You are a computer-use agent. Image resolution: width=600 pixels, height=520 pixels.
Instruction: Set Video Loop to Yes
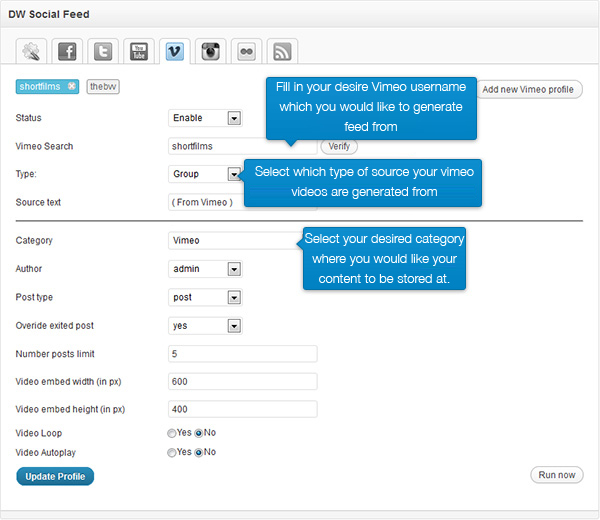(171, 433)
